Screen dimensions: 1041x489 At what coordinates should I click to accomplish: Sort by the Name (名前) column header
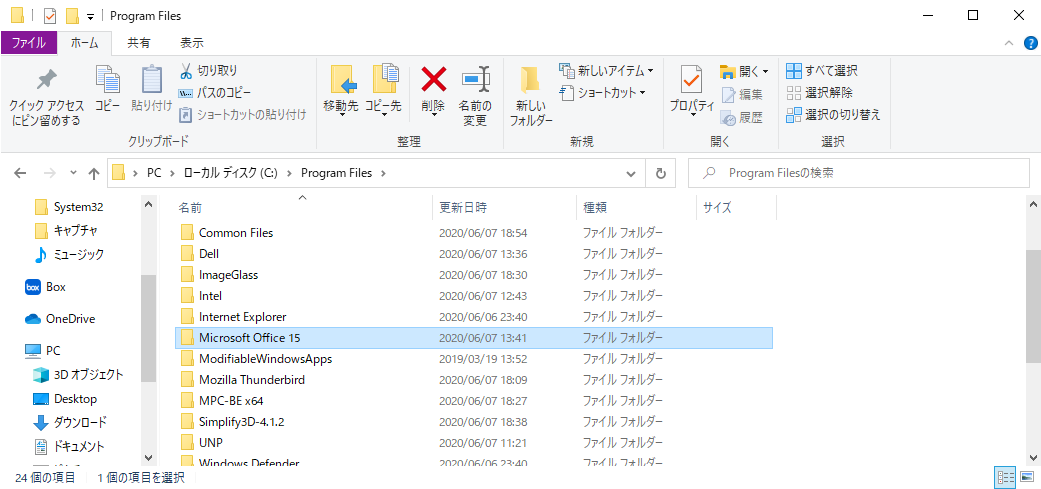pos(303,208)
